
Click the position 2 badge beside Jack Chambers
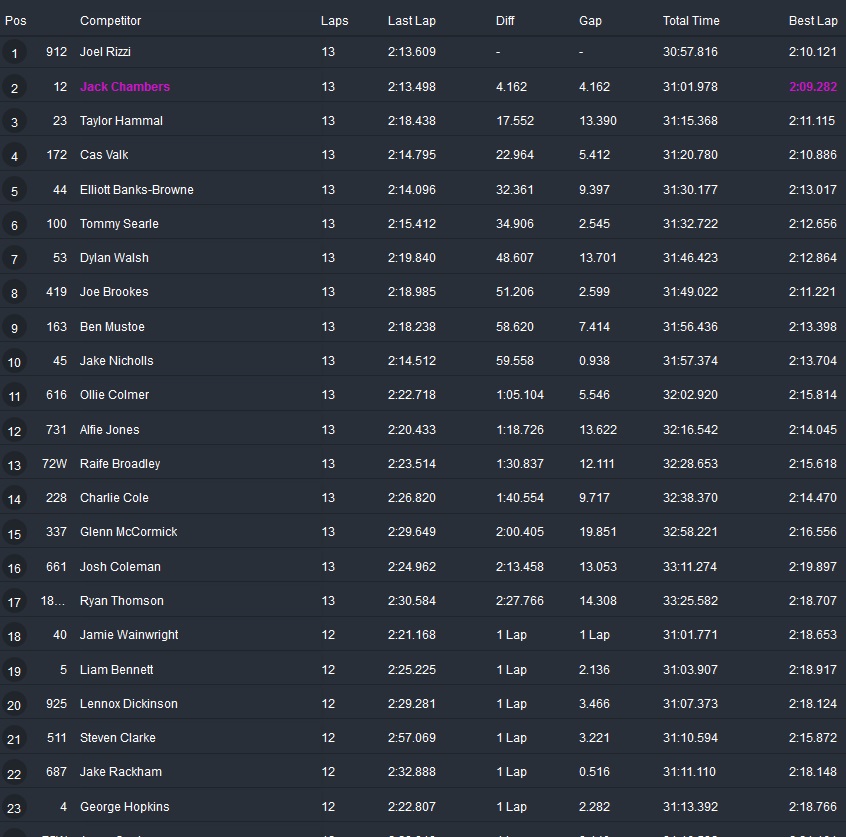click(x=14, y=88)
